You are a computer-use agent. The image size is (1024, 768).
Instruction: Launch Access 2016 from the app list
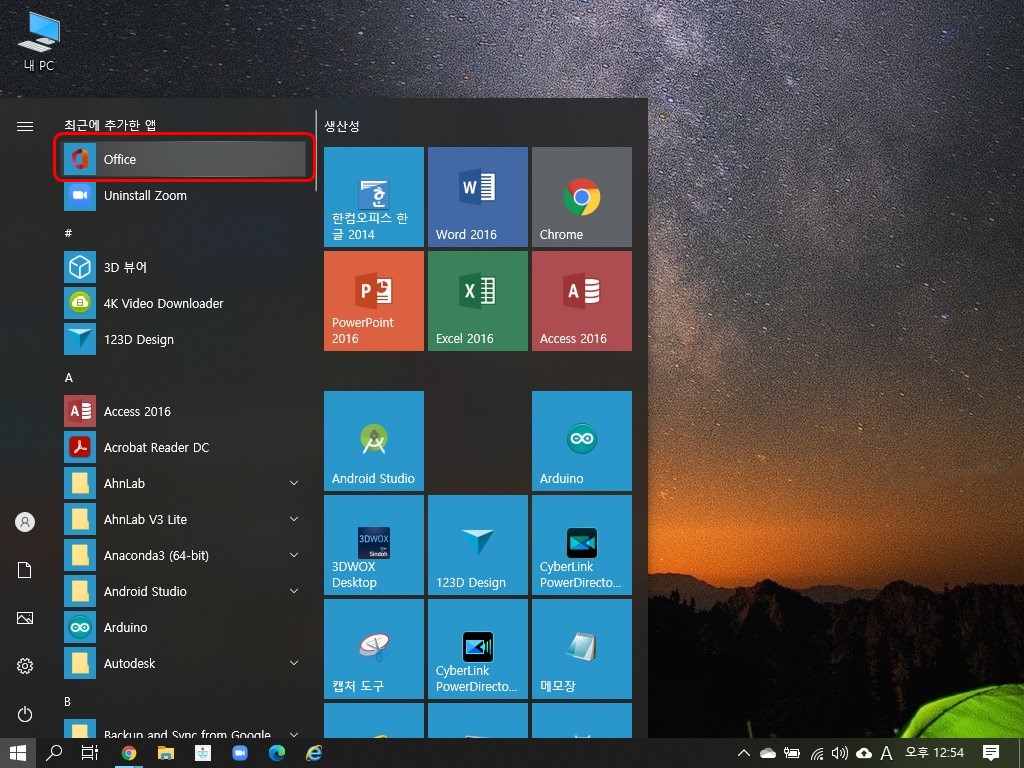pos(184,411)
